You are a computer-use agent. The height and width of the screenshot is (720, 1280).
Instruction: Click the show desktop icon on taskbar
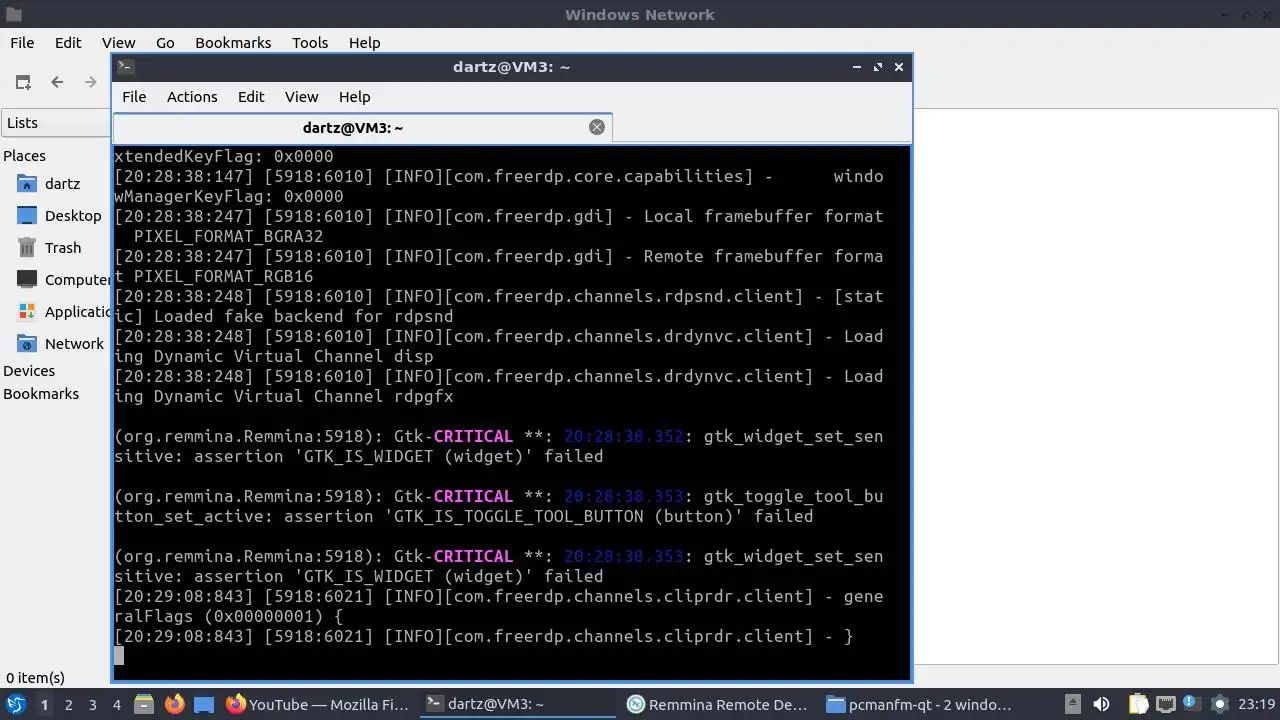click(204, 704)
